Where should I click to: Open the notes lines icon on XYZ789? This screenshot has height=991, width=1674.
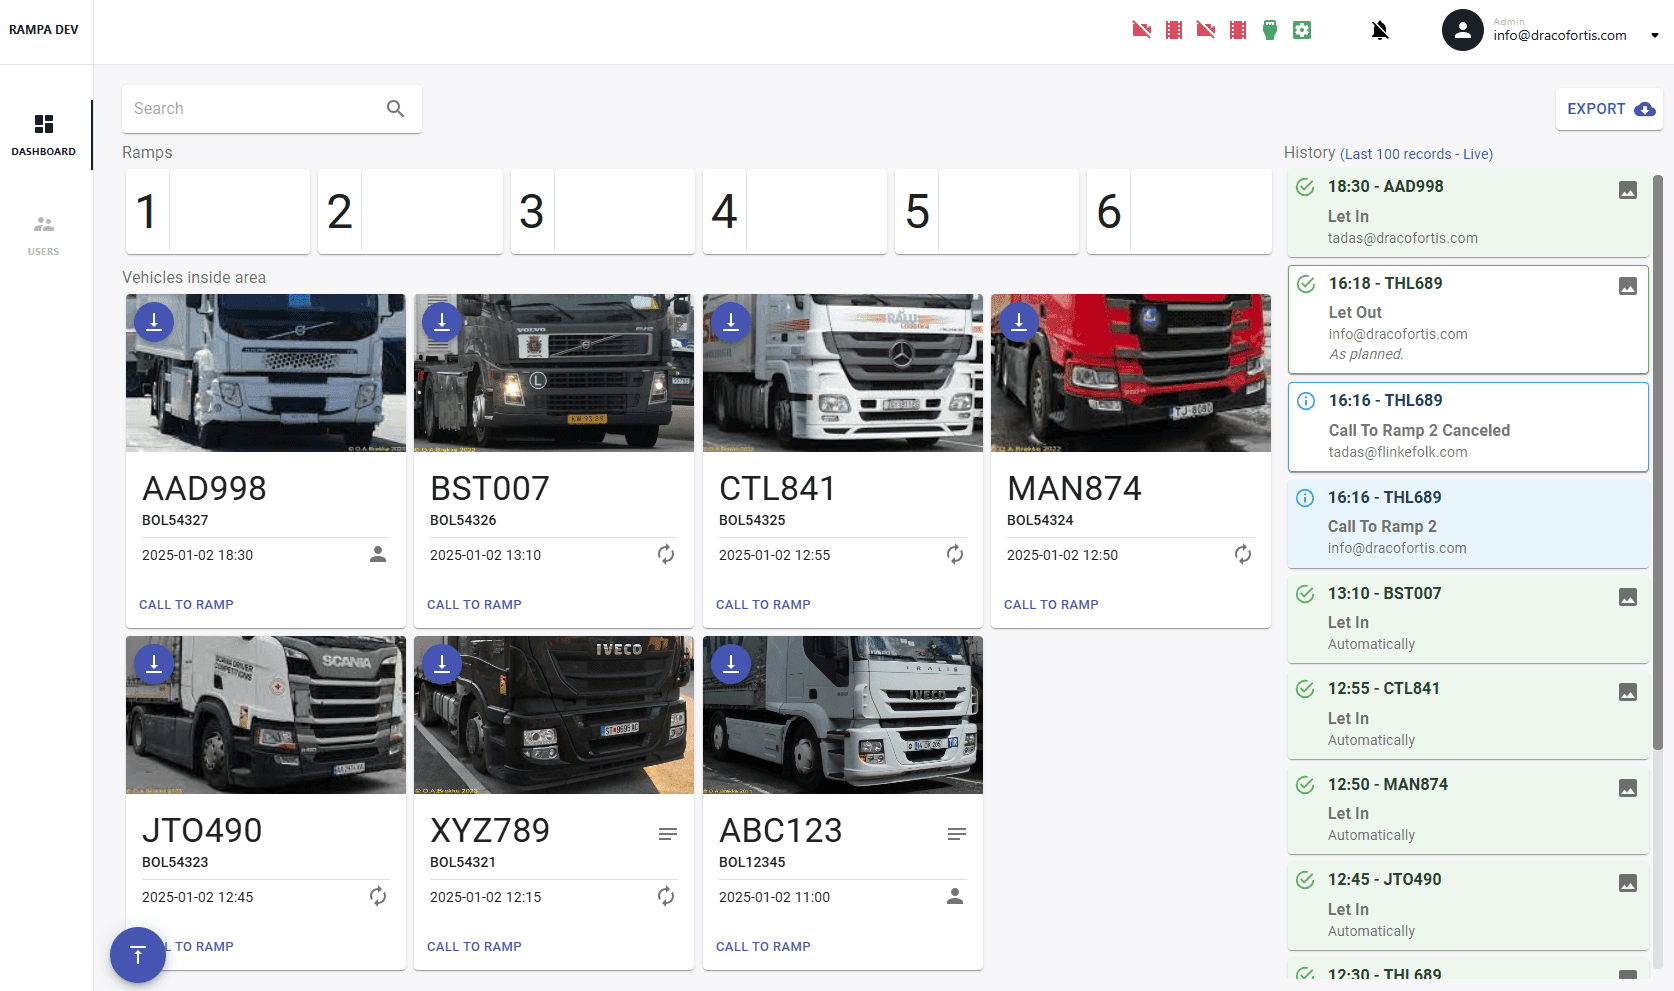(x=668, y=834)
